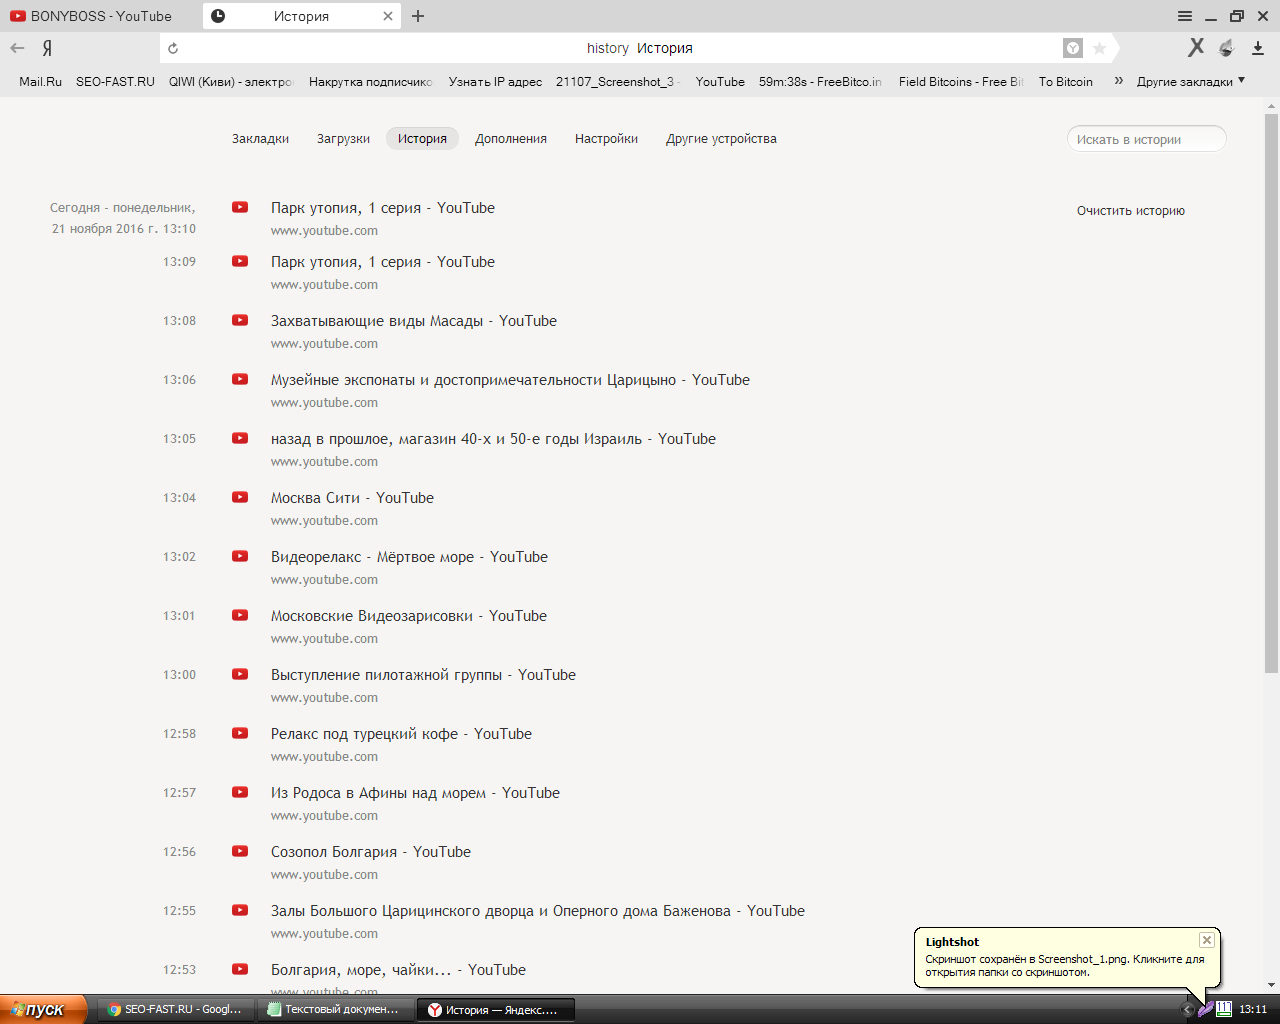This screenshot has height=1024, width=1280.
Task: Open 'Выступление пилотажной группы - YouTube' entry
Action: tap(423, 675)
